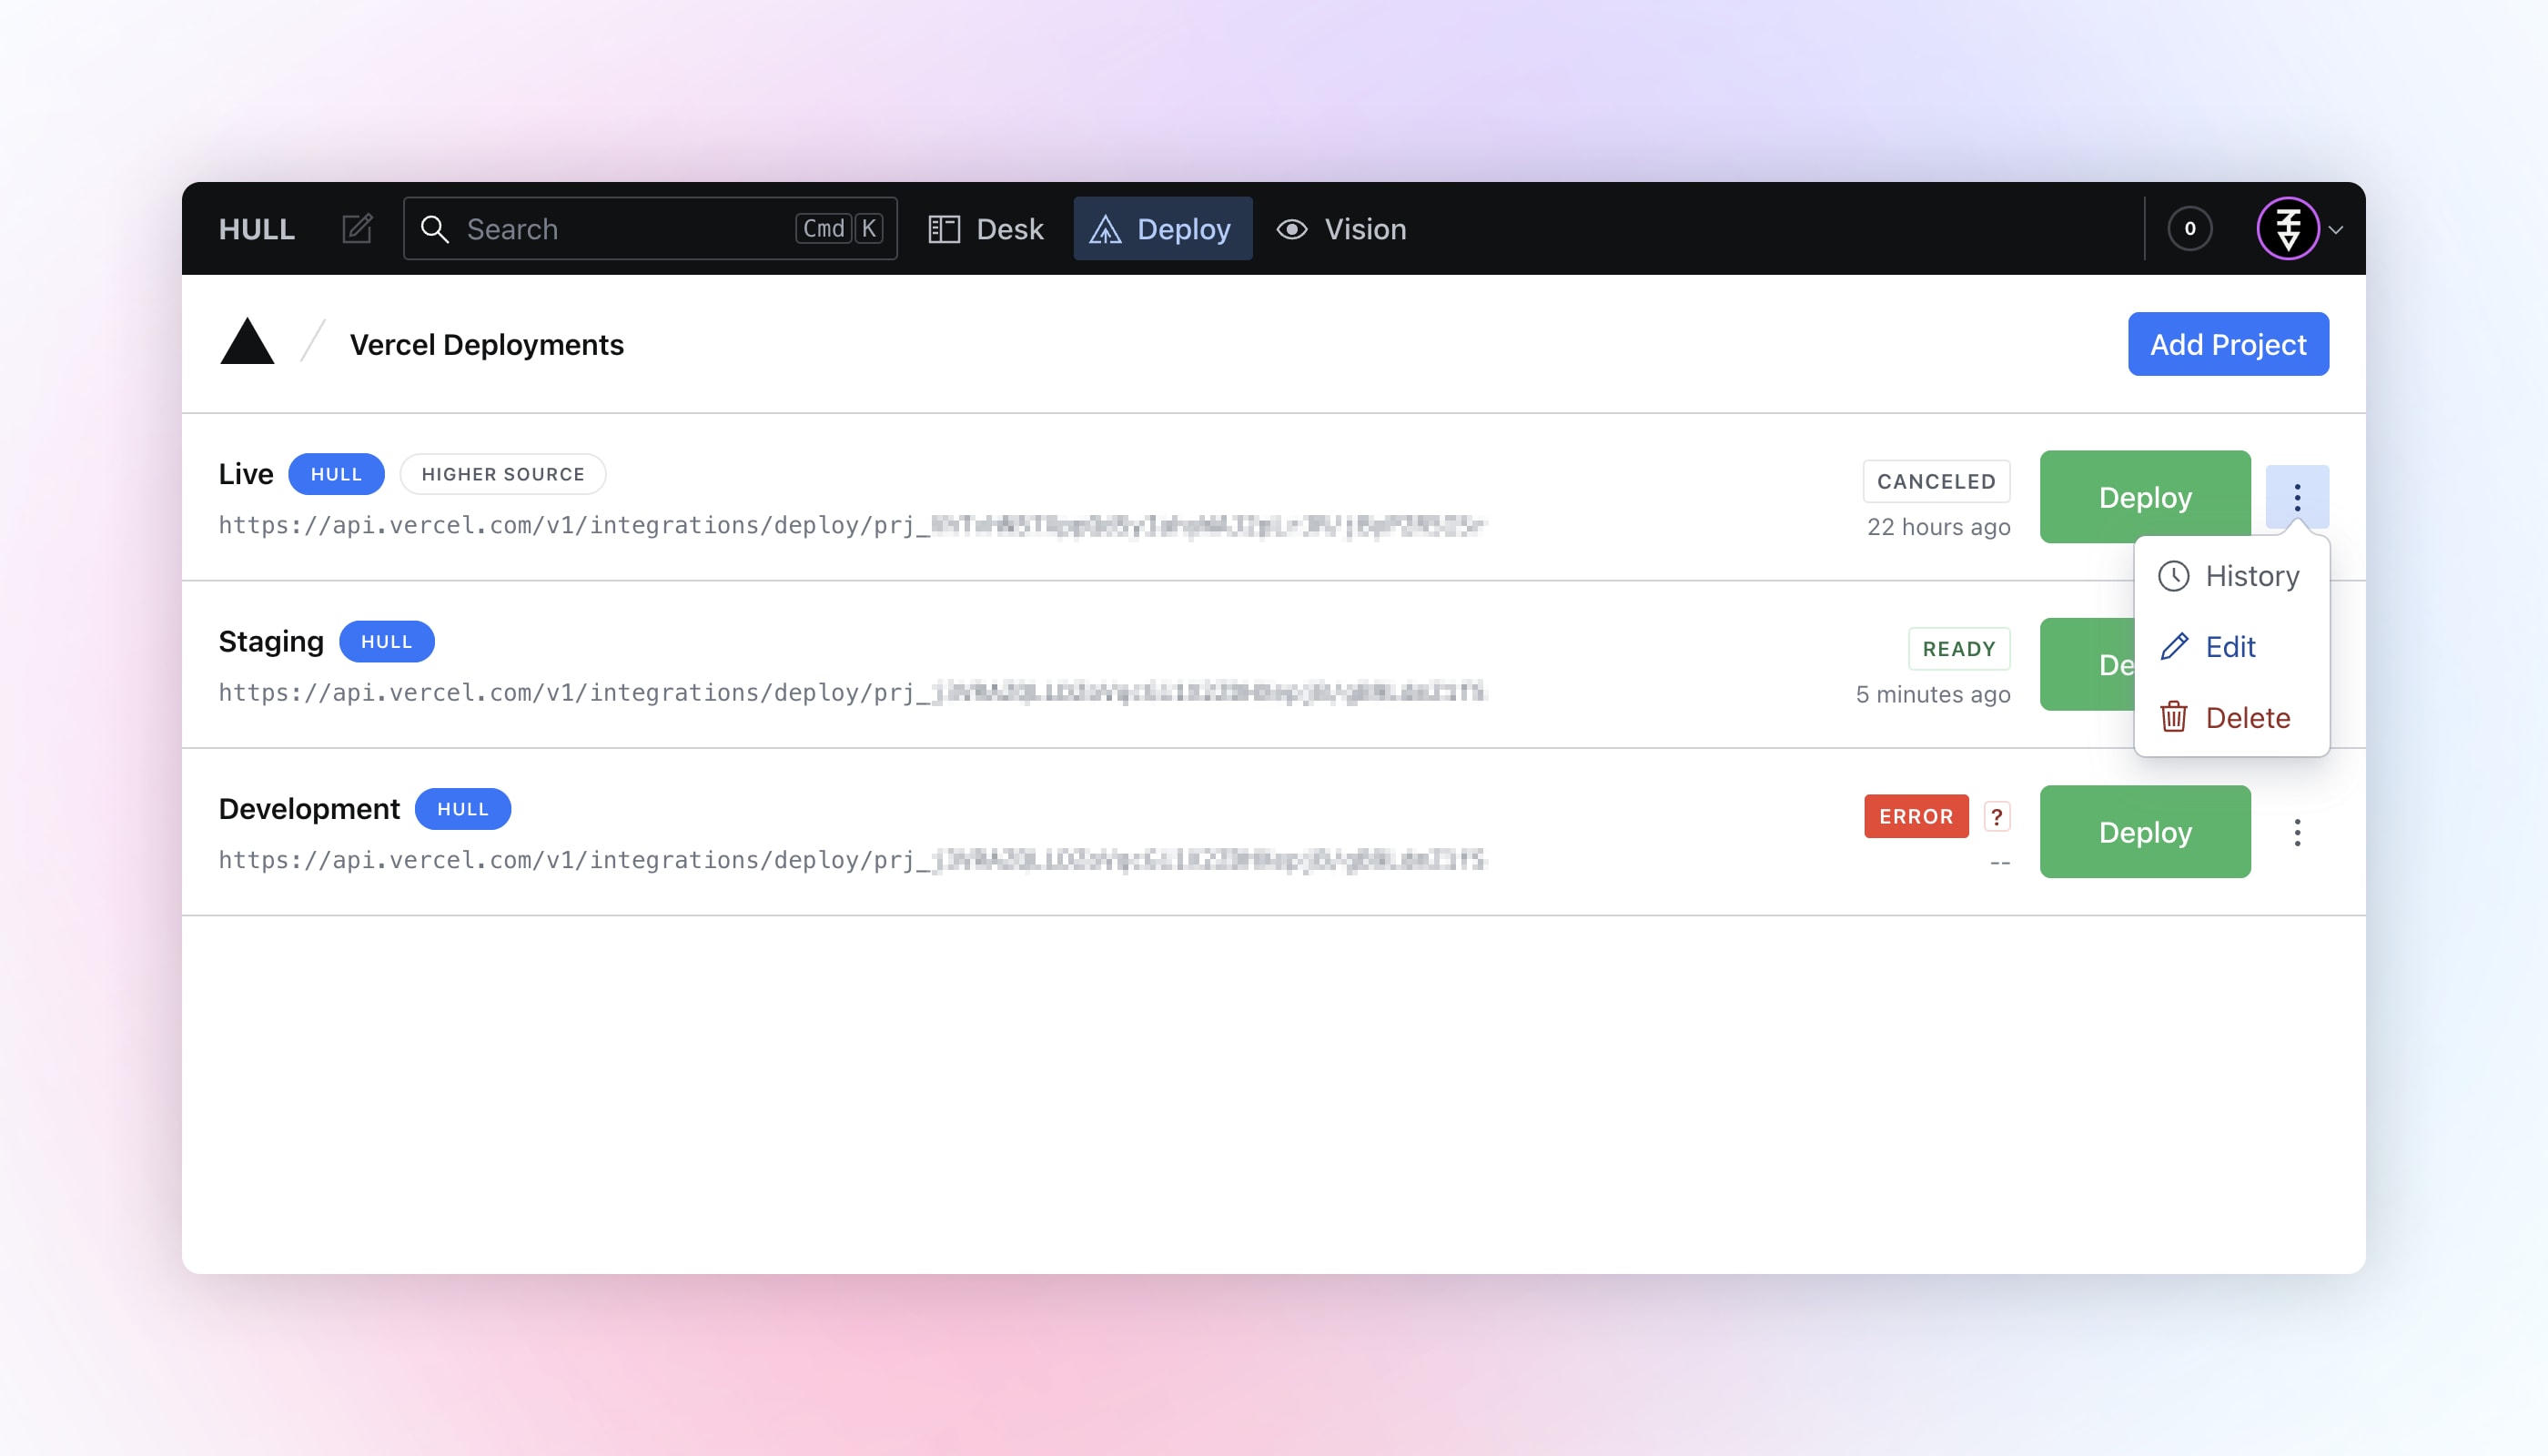Click the 5 minutes ago timestamp

click(x=1933, y=694)
